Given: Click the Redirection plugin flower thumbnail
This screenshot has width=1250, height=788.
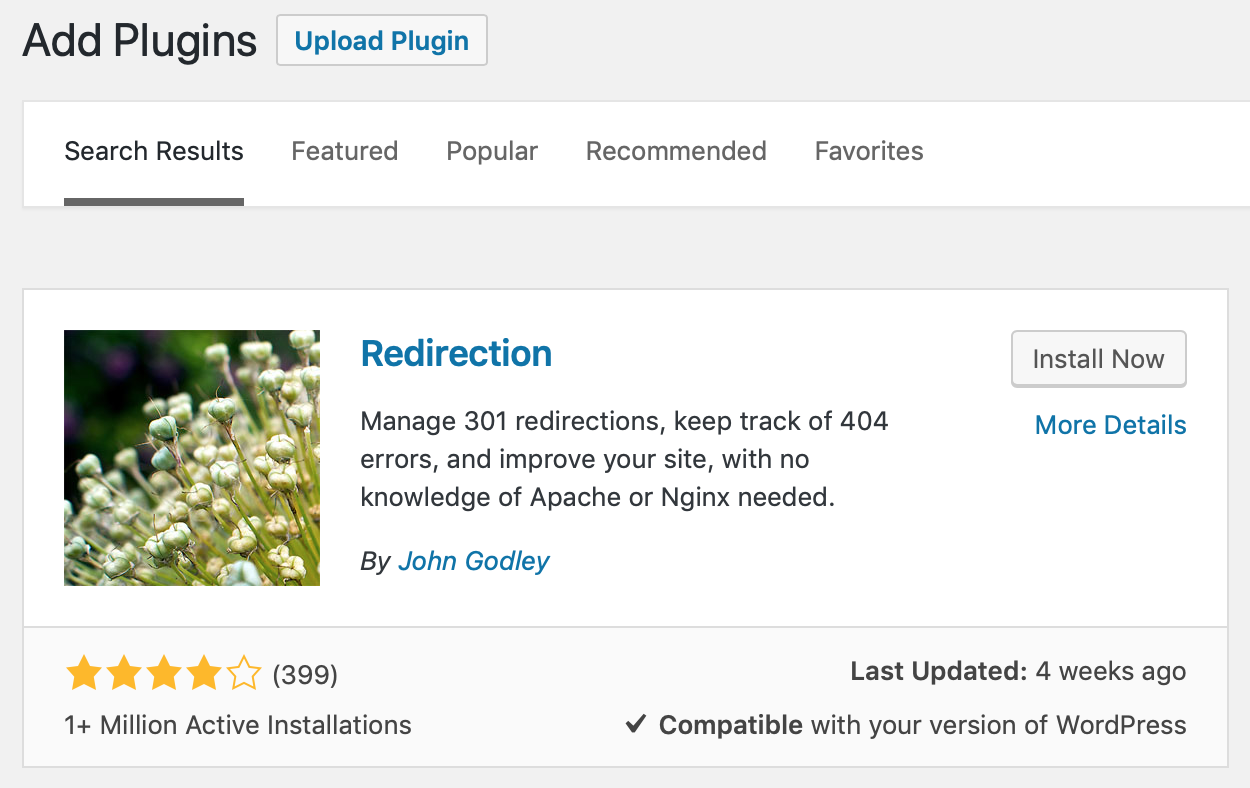Looking at the screenshot, I should [192, 458].
